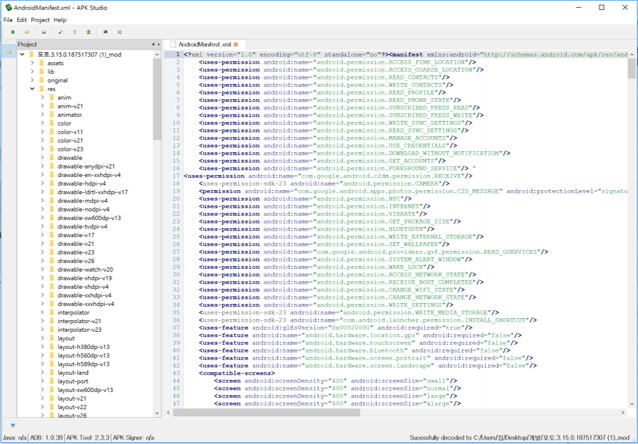Image resolution: width=638 pixels, height=444 pixels.
Task: Close the AndroidManifest.xml tab via red icon
Action: tap(236, 44)
